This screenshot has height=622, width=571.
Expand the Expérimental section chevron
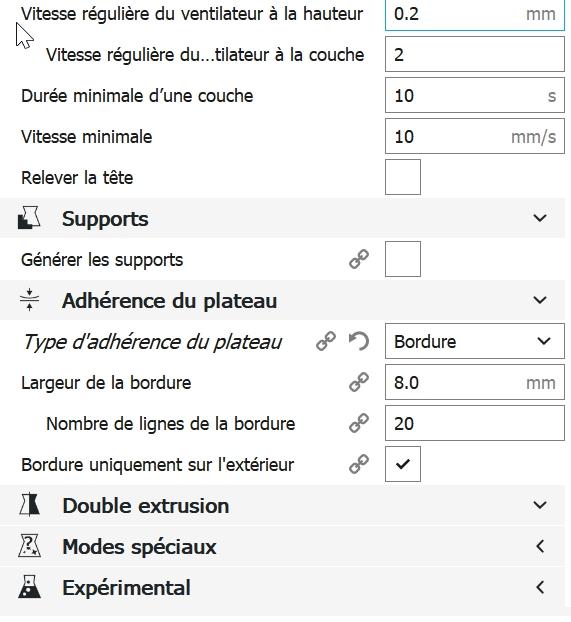point(540,587)
